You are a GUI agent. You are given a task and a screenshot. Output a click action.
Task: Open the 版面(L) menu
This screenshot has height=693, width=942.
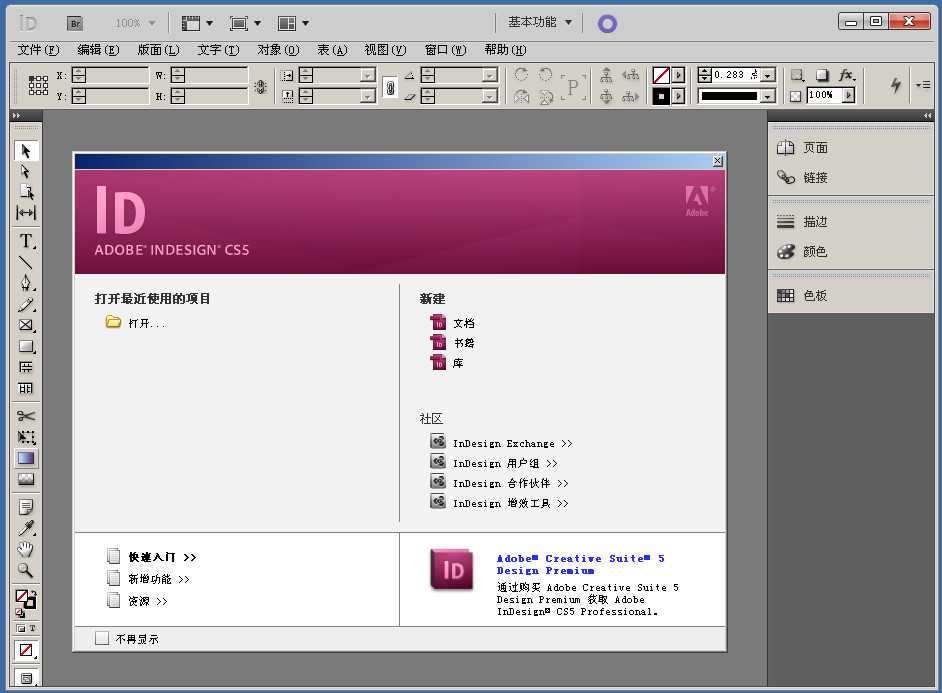pyautogui.click(x=159, y=50)
